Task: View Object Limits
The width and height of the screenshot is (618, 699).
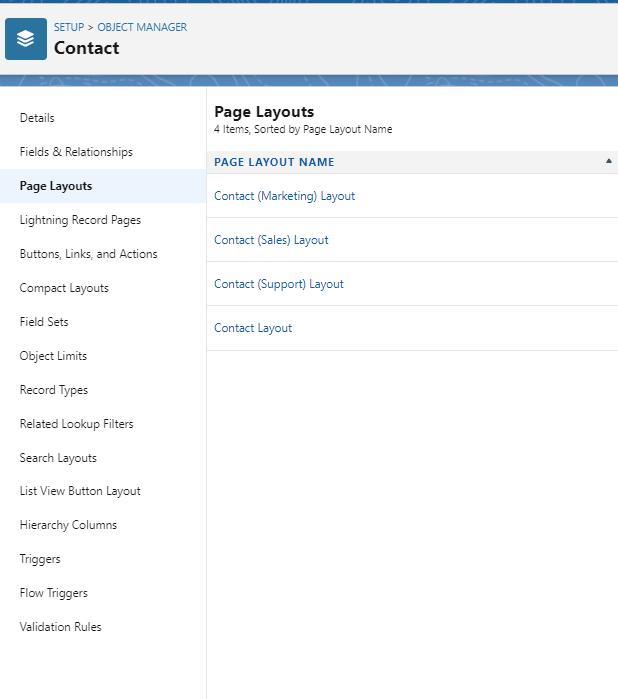Action: click(53, 356)
